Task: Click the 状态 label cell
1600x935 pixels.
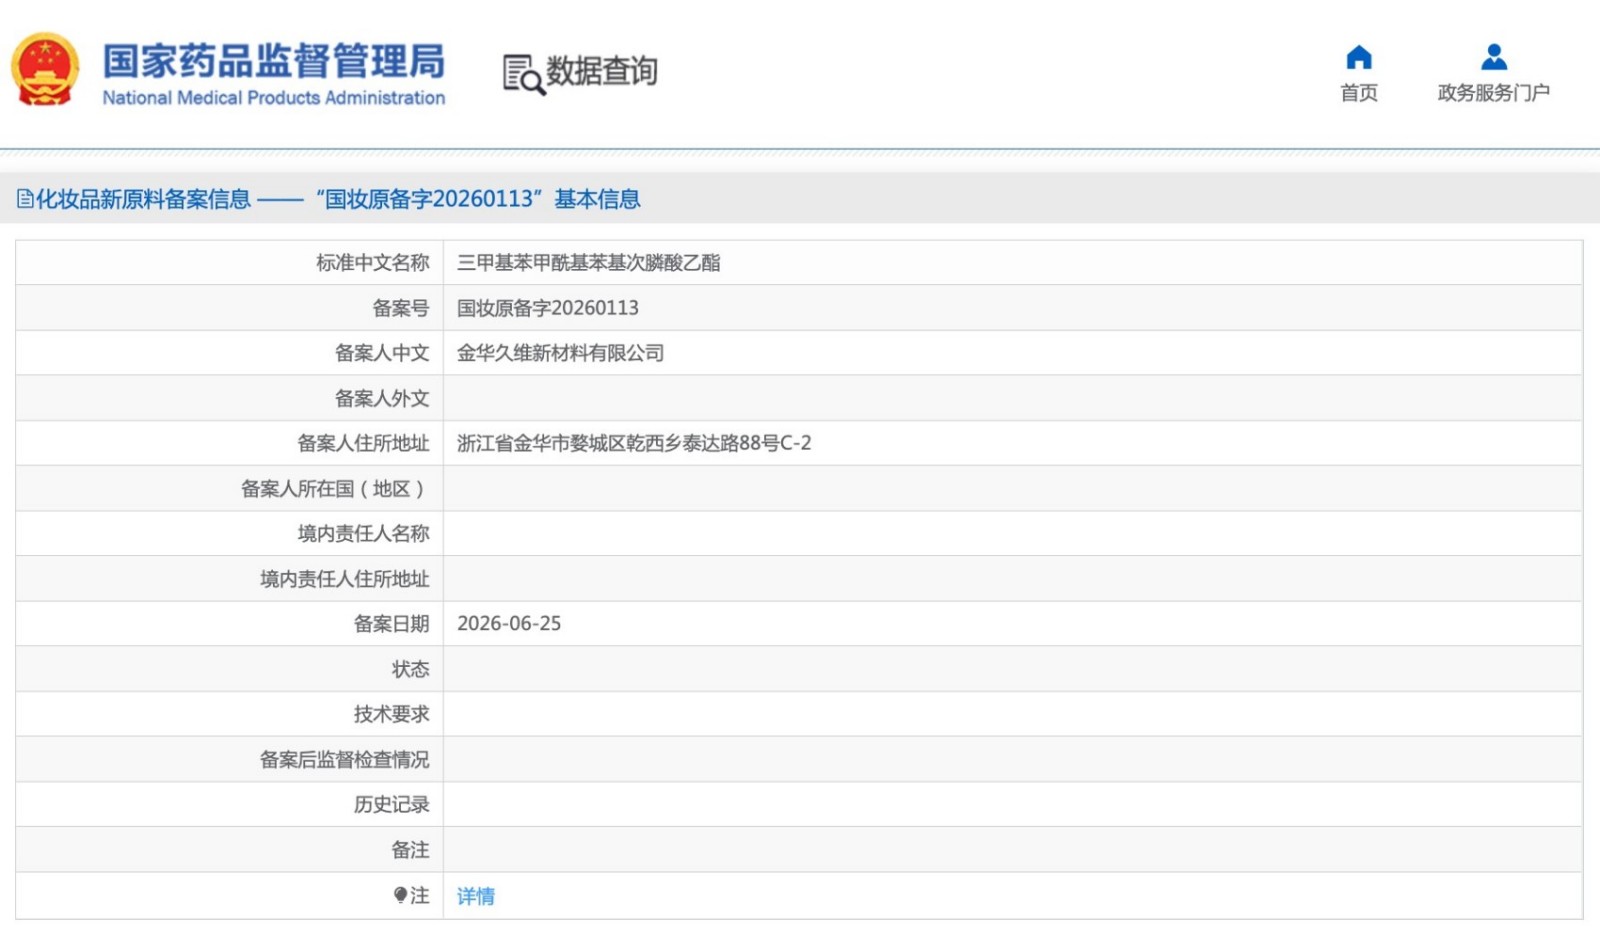Action: click(230, 669)
